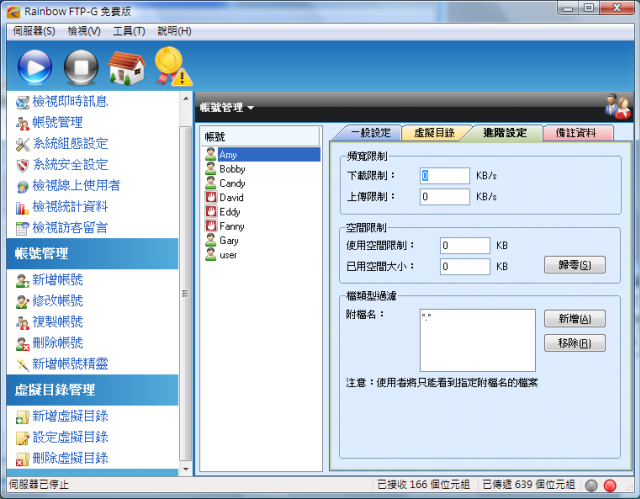Click the wrench icon for 系統組態設定
Viewport: 640px width, 499px height.
[22, 144]
